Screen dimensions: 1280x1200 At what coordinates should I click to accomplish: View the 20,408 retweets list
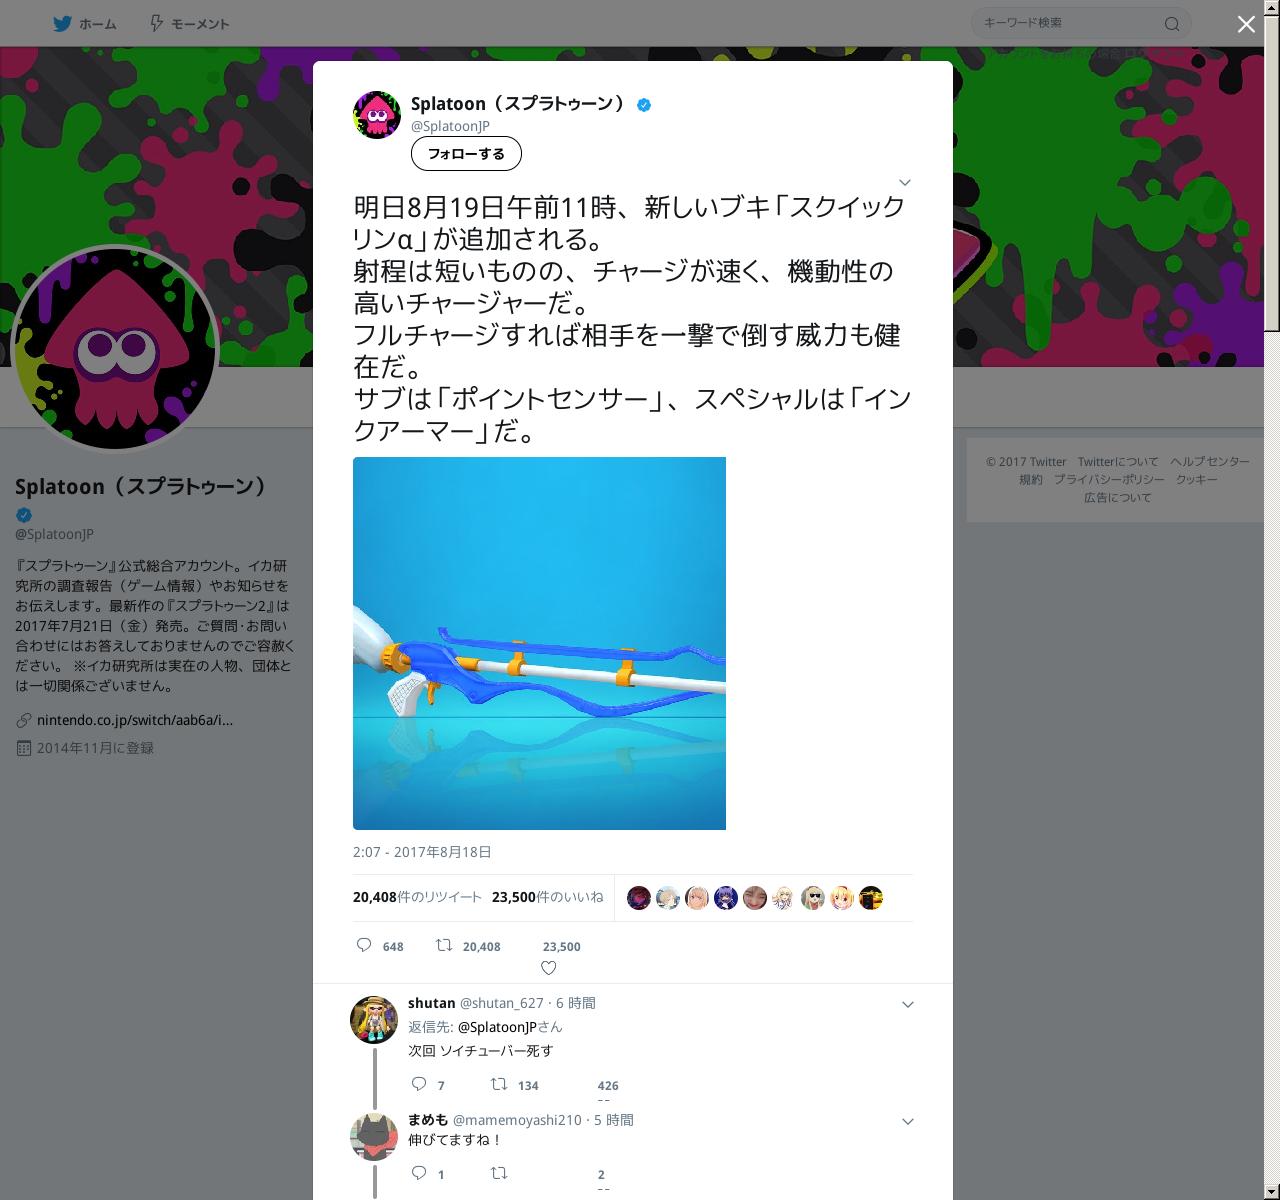point(417,897)
